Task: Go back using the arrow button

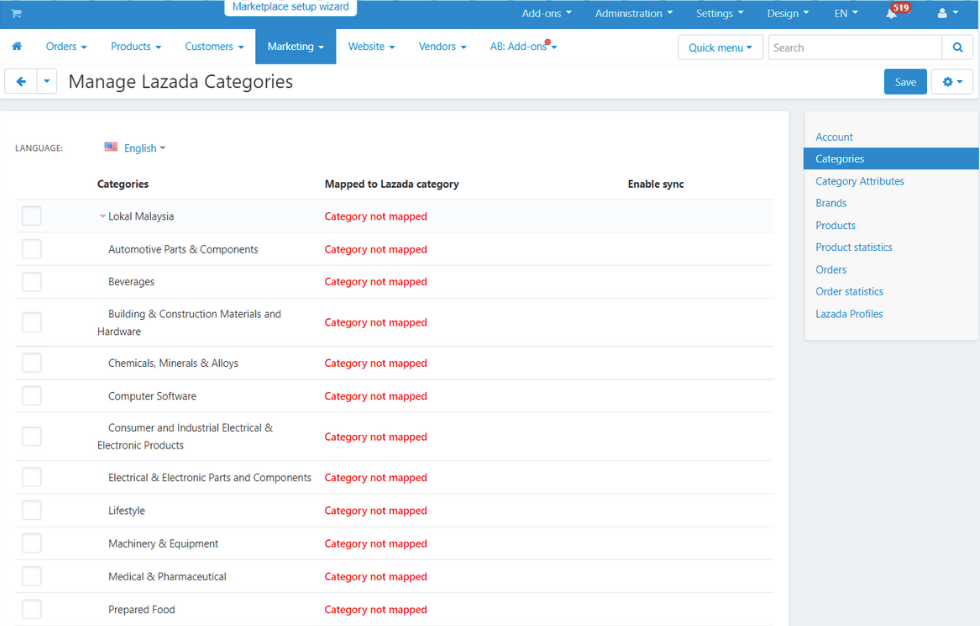Action: tap(21, 82)
